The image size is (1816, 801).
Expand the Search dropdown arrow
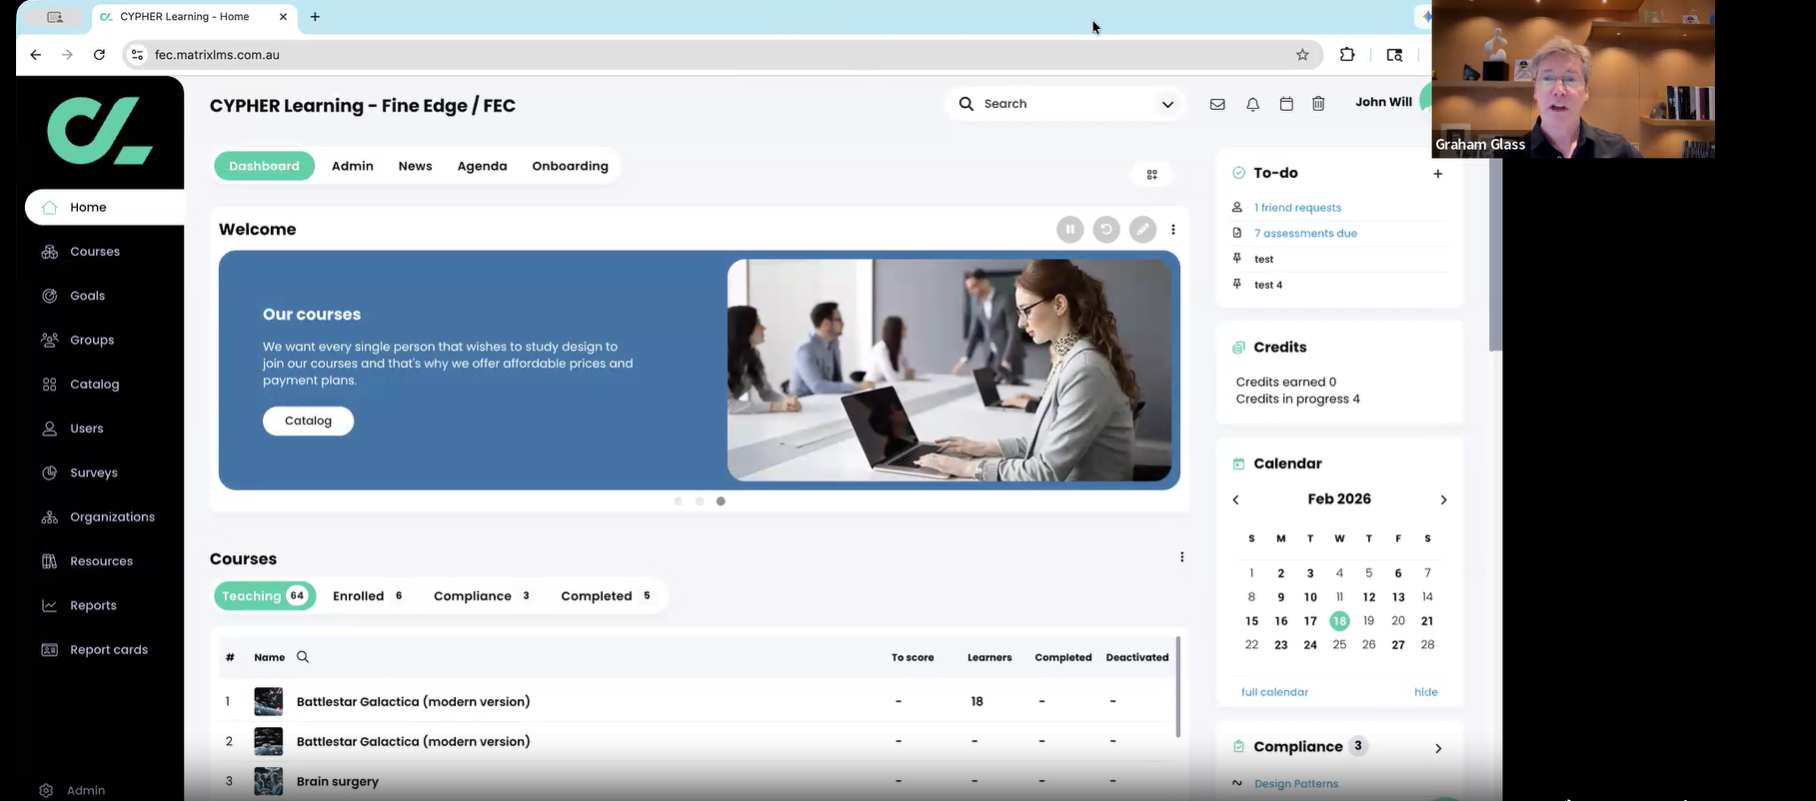click(1167, 104)
